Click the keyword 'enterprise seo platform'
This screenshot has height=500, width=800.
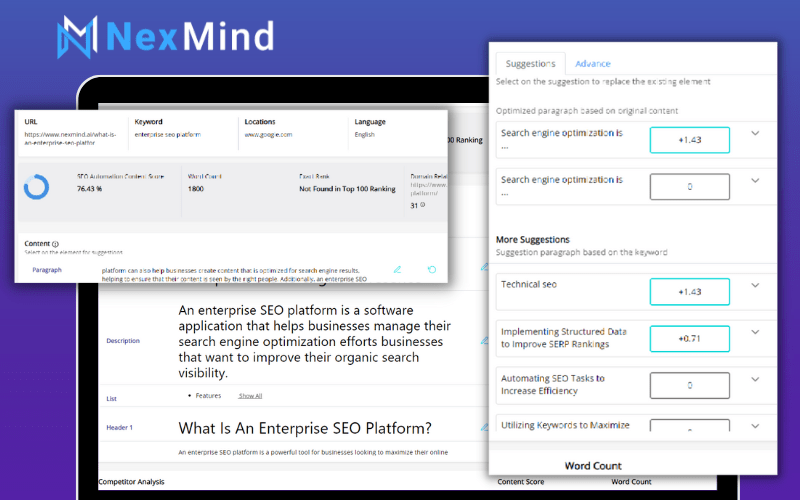pos(167,135)
